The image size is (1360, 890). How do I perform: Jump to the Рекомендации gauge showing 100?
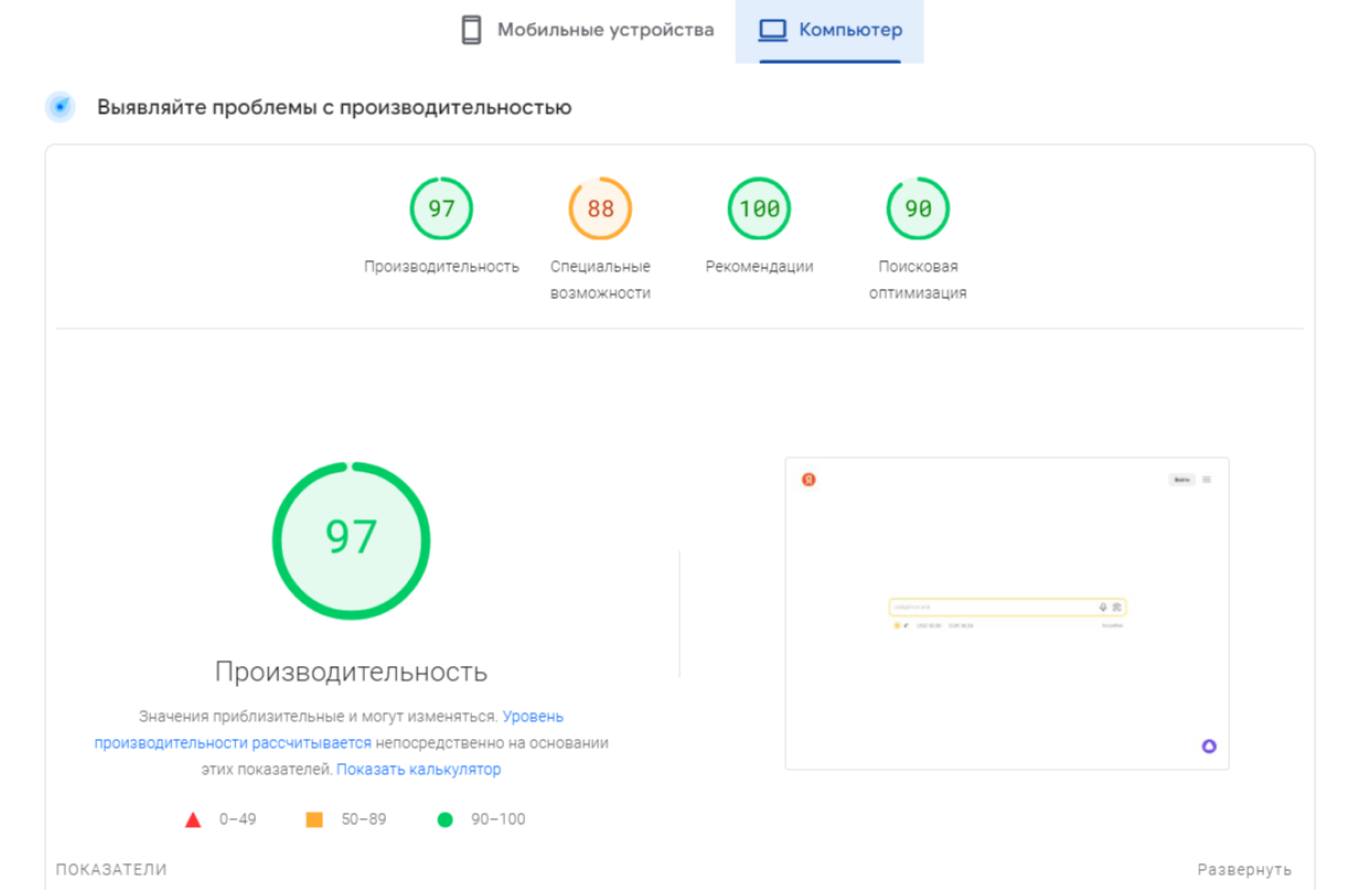coord(759,209)
